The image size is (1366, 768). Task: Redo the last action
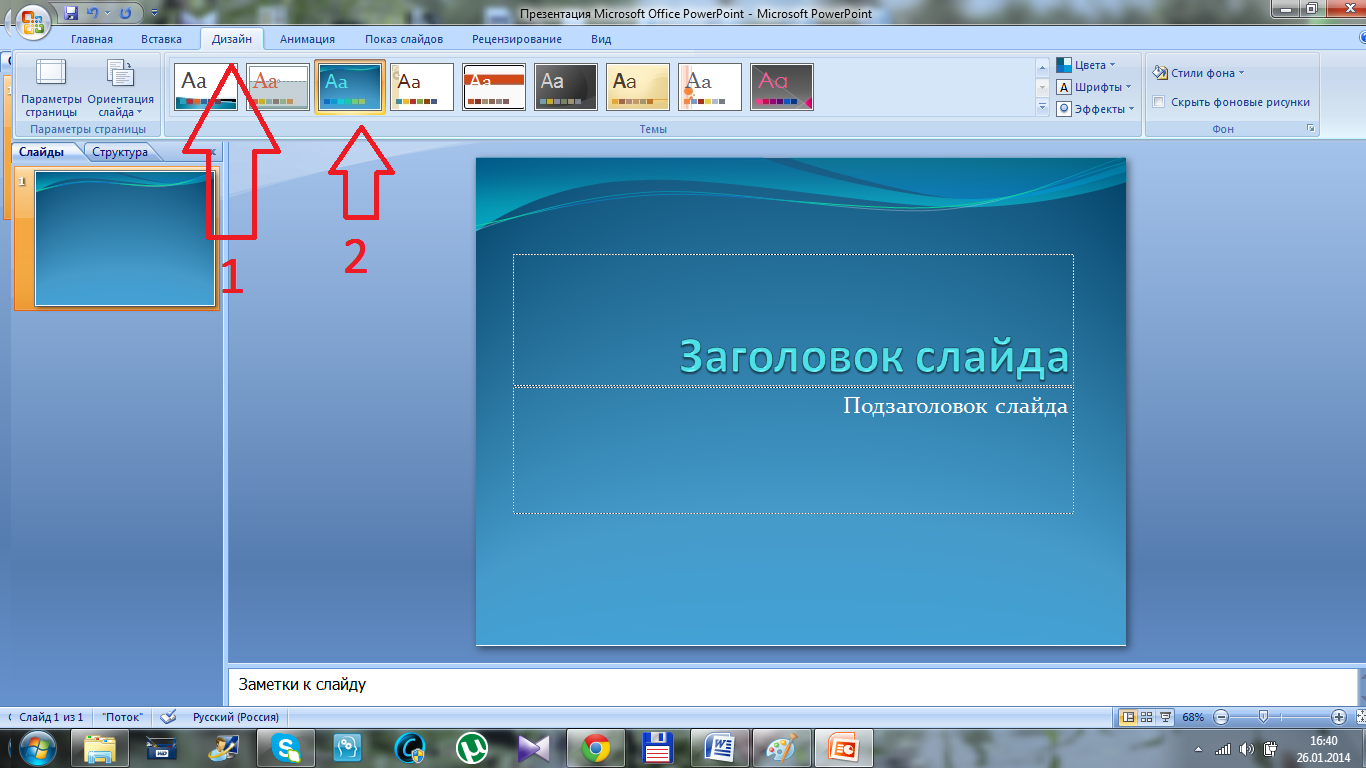(125, 14)
